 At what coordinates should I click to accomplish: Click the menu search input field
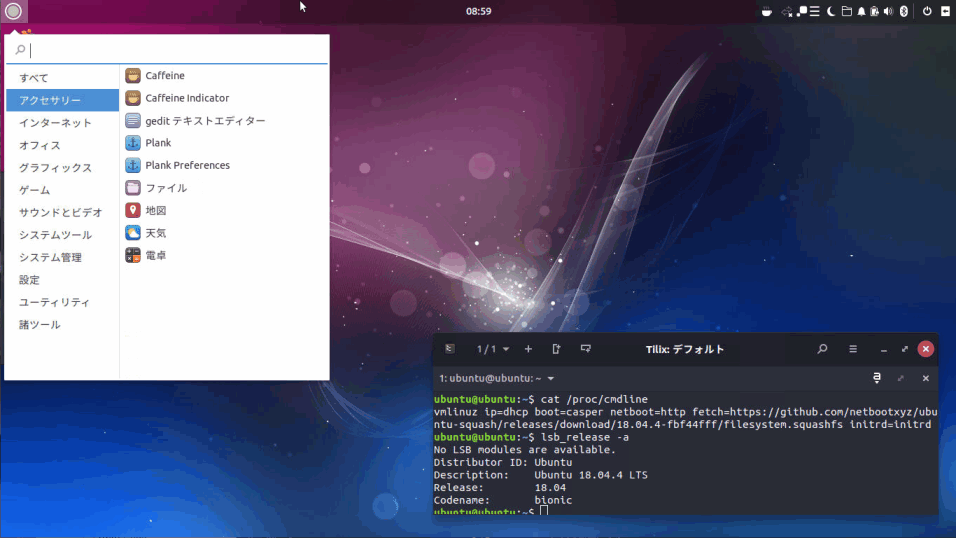(x=166, y=49)
